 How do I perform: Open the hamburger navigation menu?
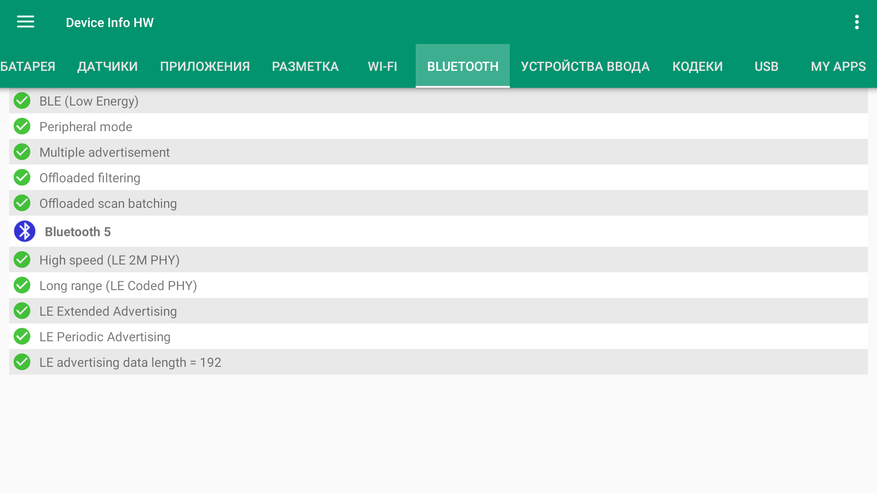pyautogui.click(x=25, y=22)
